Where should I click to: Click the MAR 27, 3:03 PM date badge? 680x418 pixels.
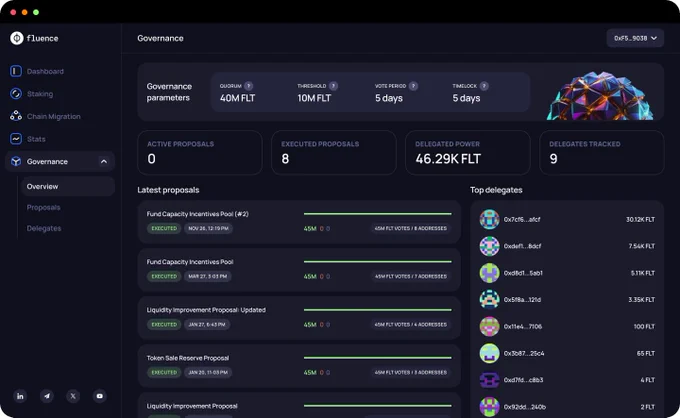(x=207, y=276)
